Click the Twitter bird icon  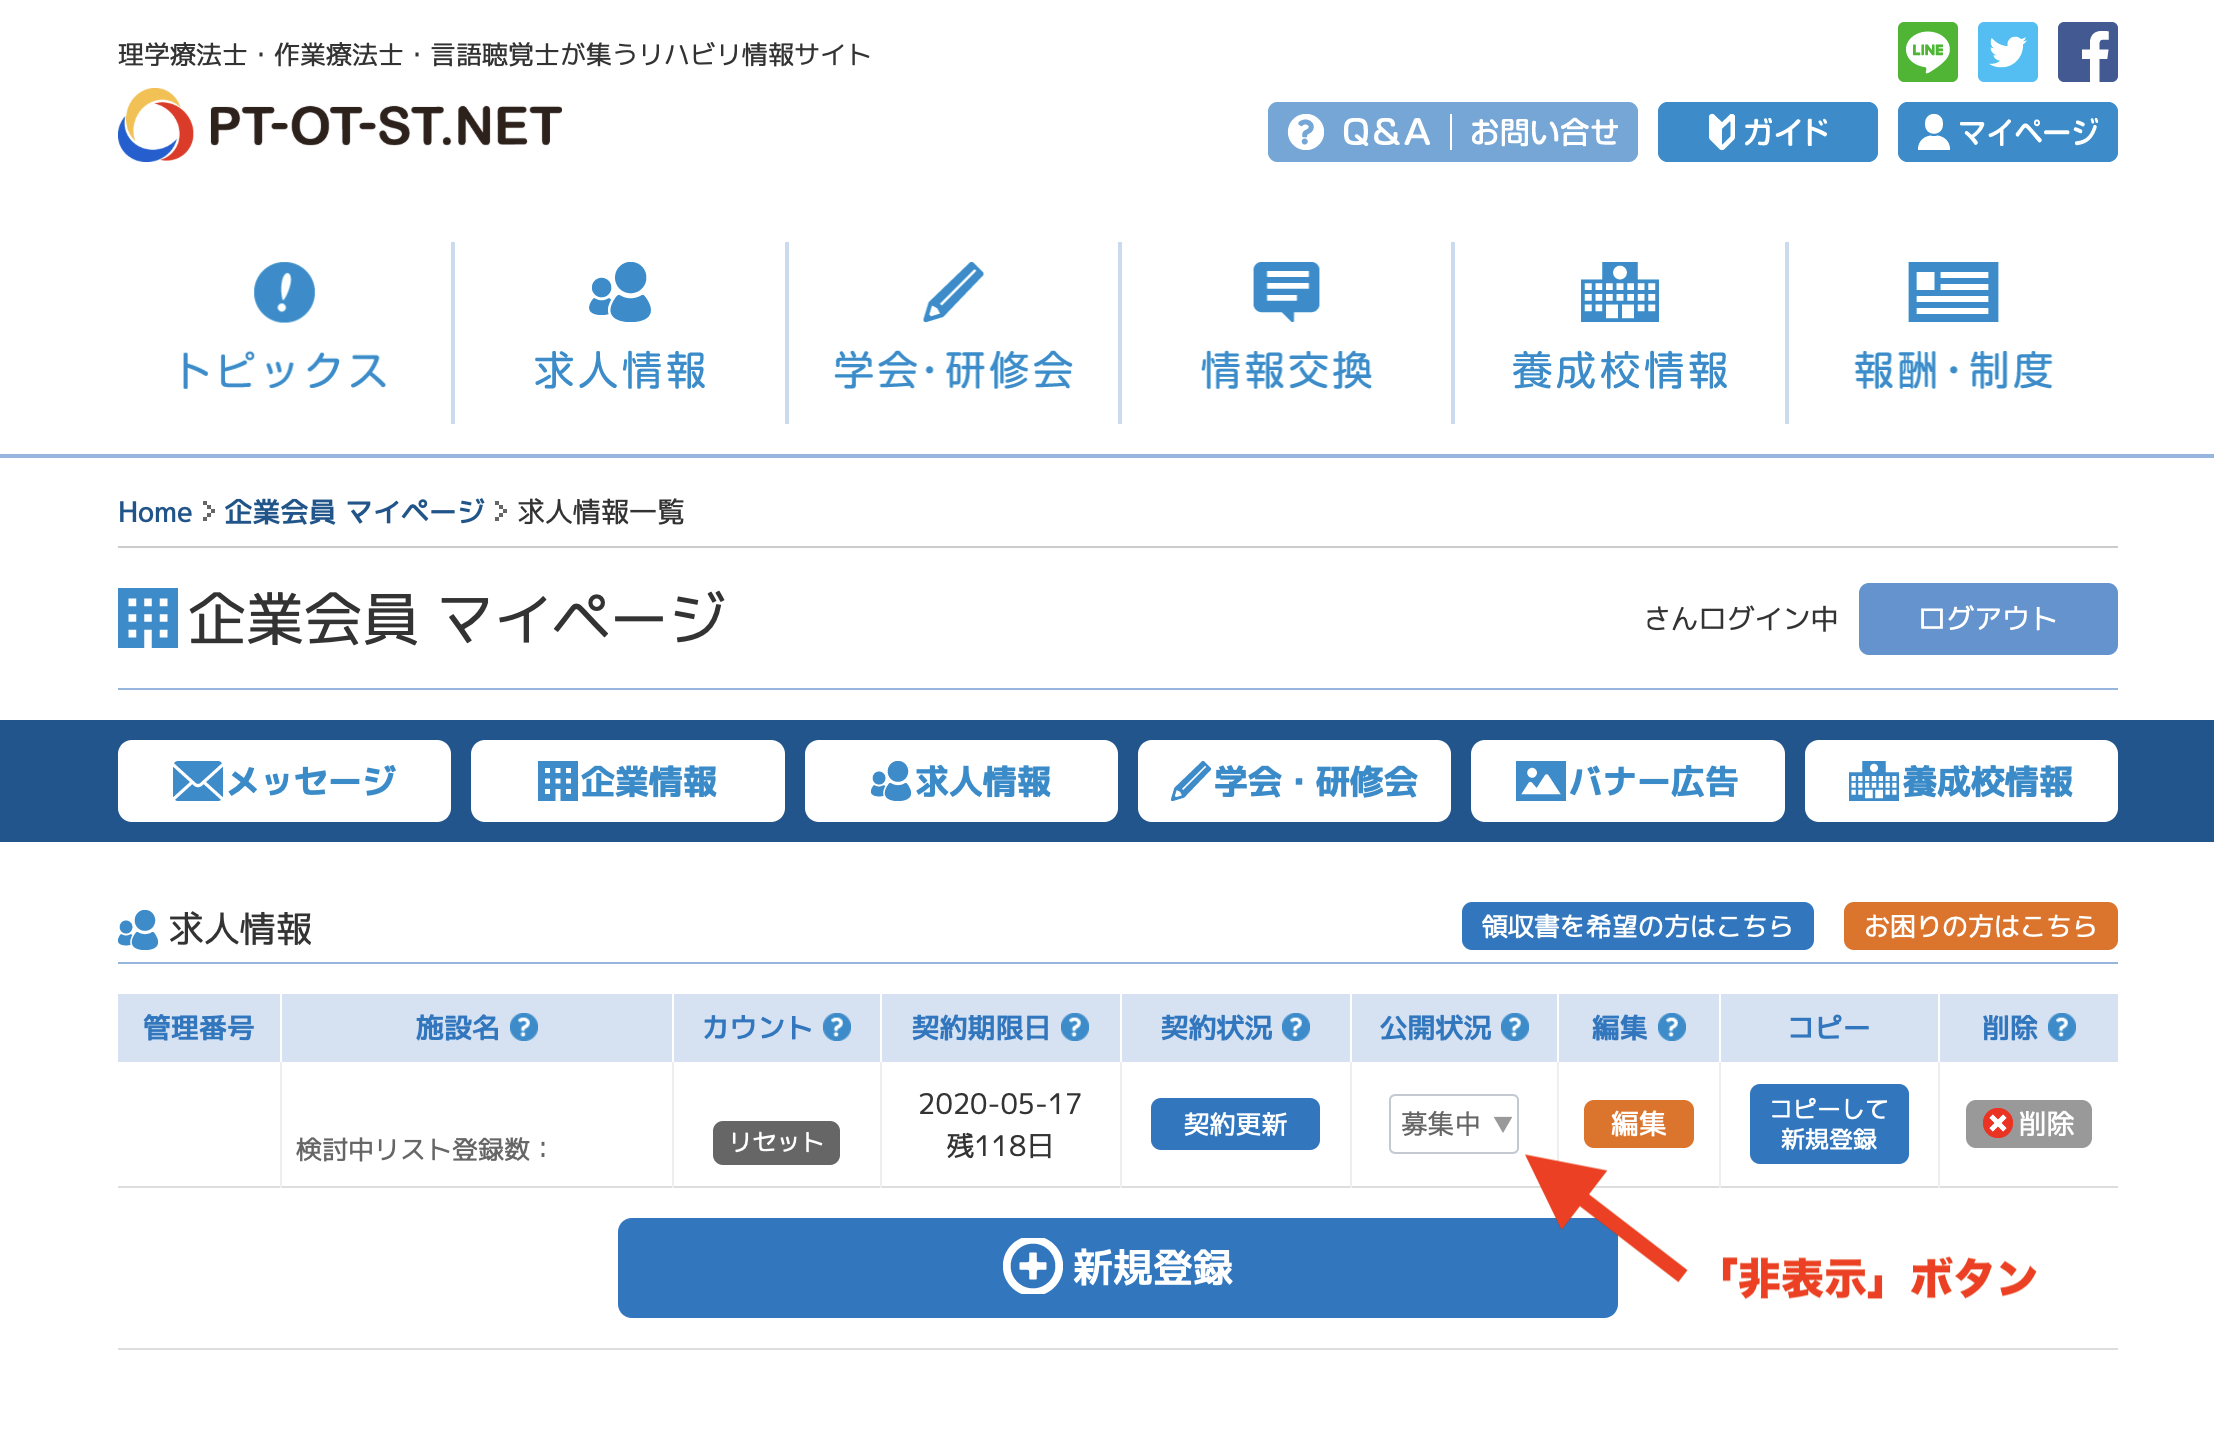click(2007, 52)
